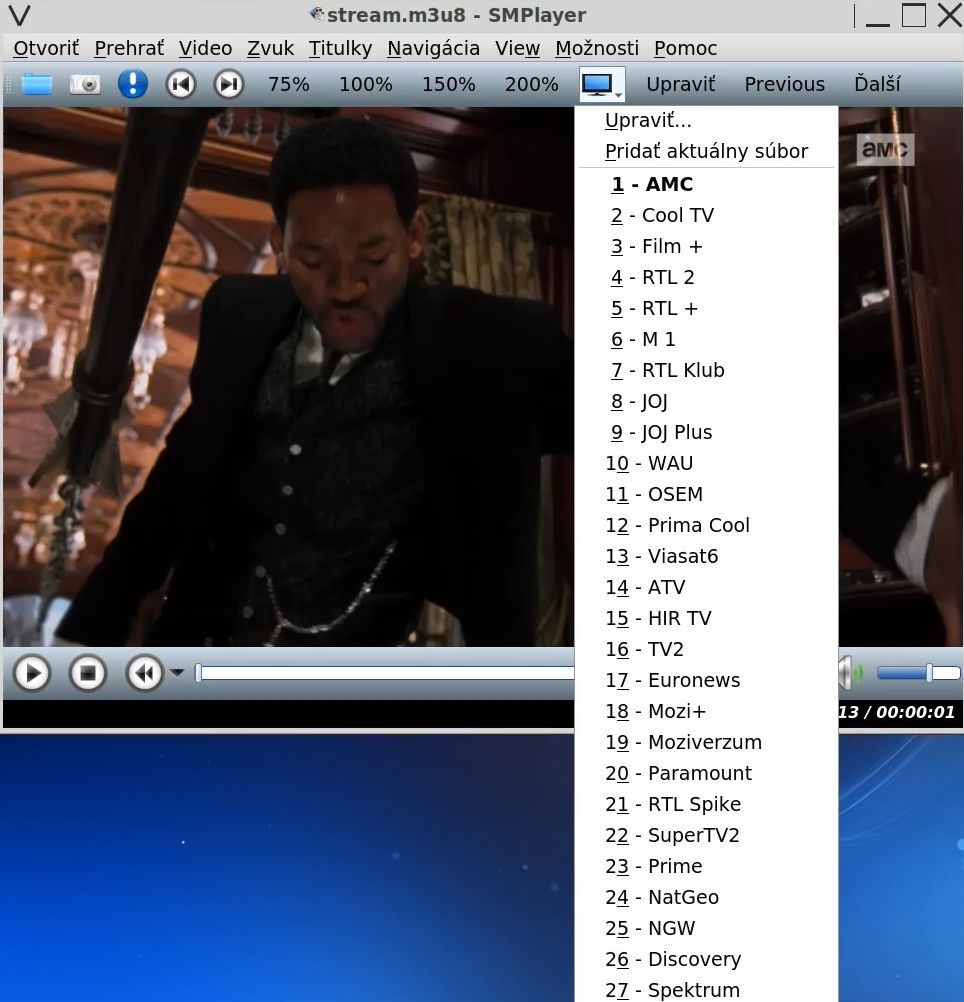The height and width of the screenshot is (1002, 964).
Task: Click the rewind button
Action: point(144,674)
